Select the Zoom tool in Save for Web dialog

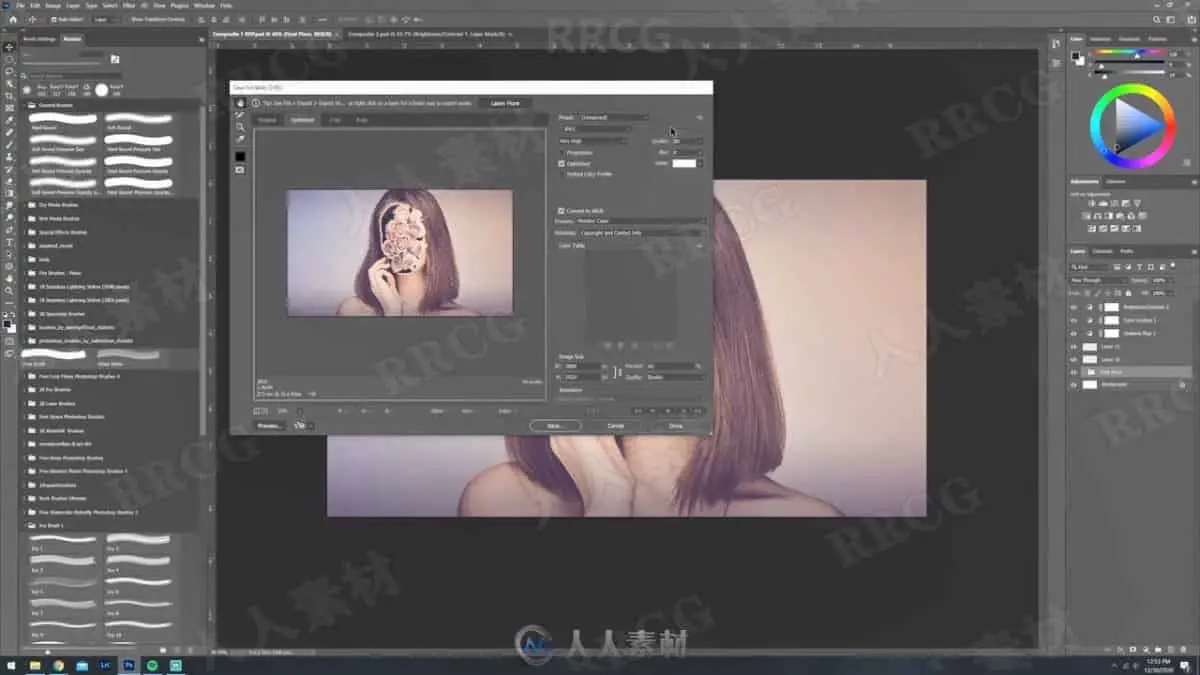click(x=240, y=127)
